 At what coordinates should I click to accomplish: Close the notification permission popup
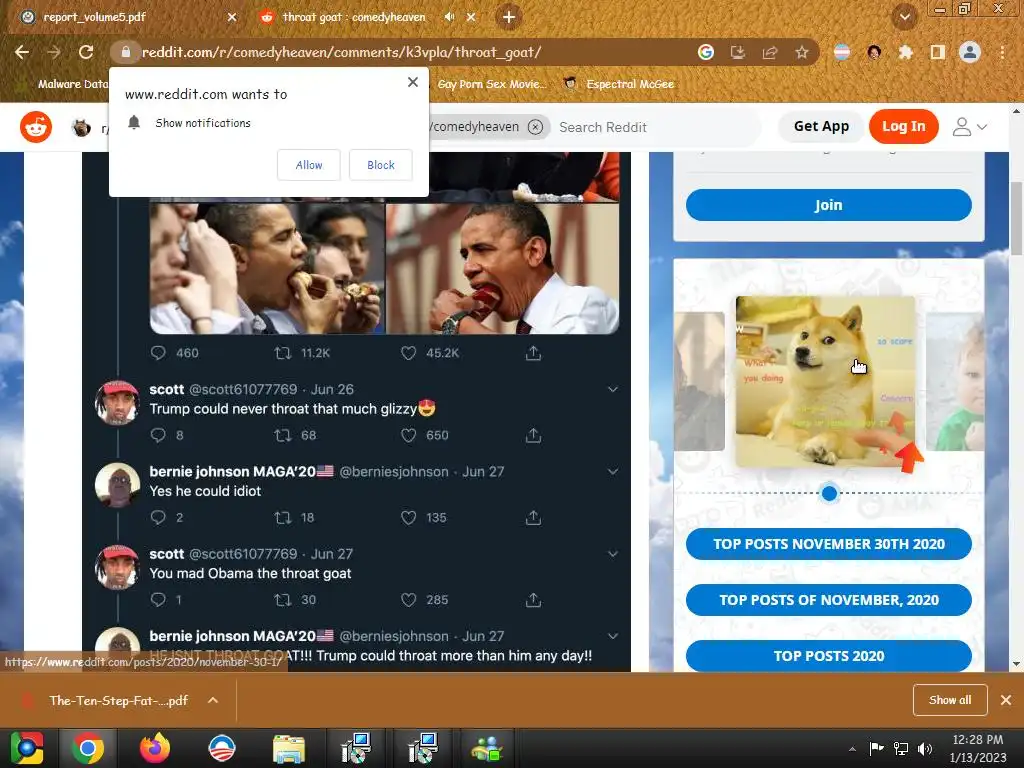click(x=413, y=82)
